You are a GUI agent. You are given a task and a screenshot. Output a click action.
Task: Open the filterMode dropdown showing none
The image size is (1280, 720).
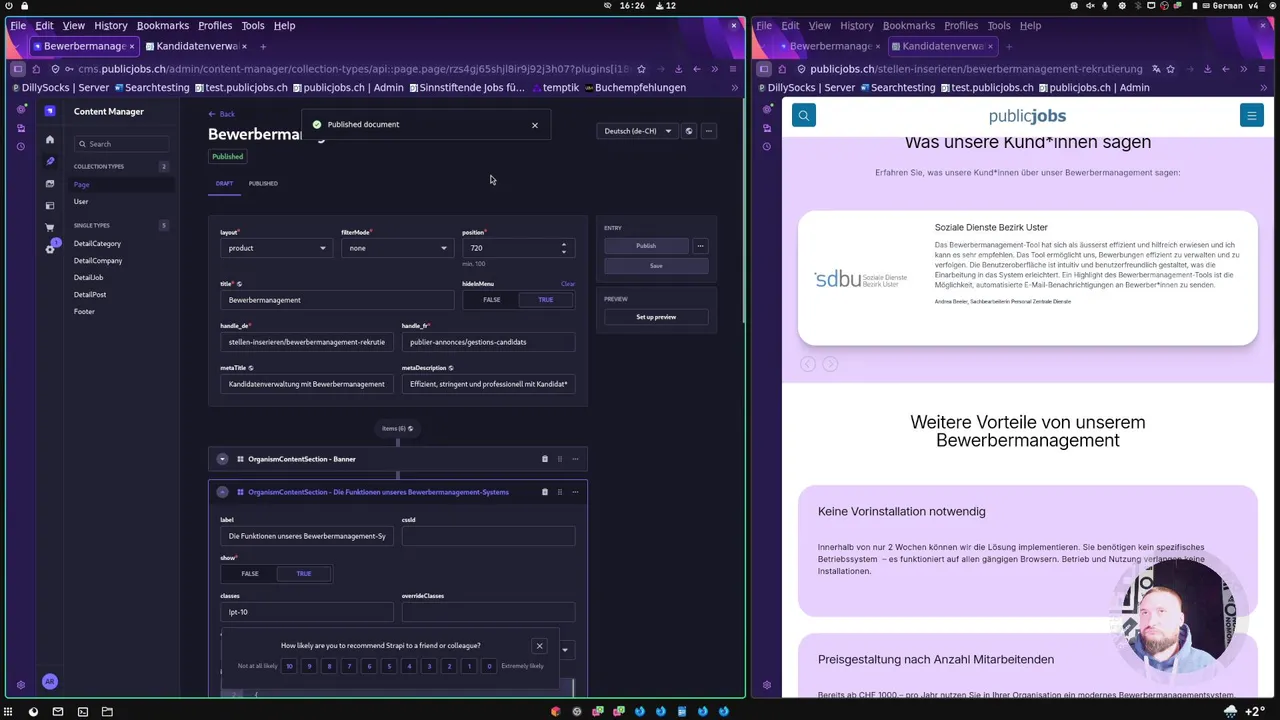click(x=397, y=248)
